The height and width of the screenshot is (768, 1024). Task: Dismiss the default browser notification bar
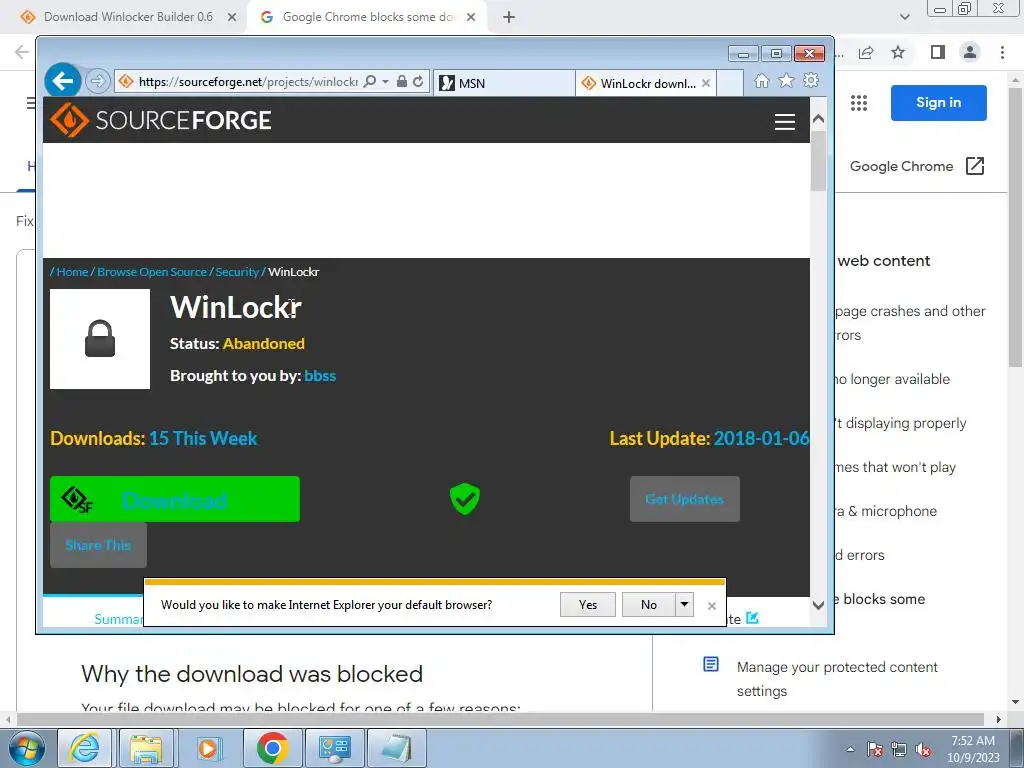click(712, 605)
